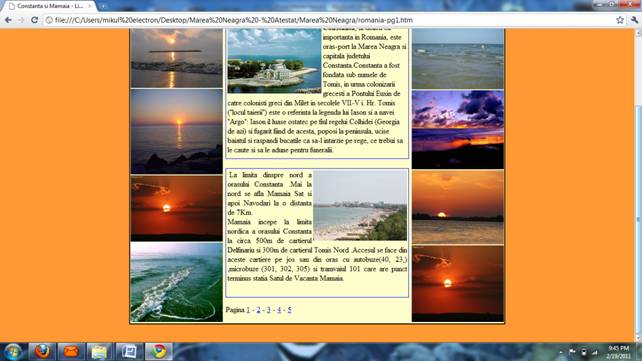Open Chrome icon in the taskbar
The width and height of the screenshot is (642, 361).
[159, 352]
